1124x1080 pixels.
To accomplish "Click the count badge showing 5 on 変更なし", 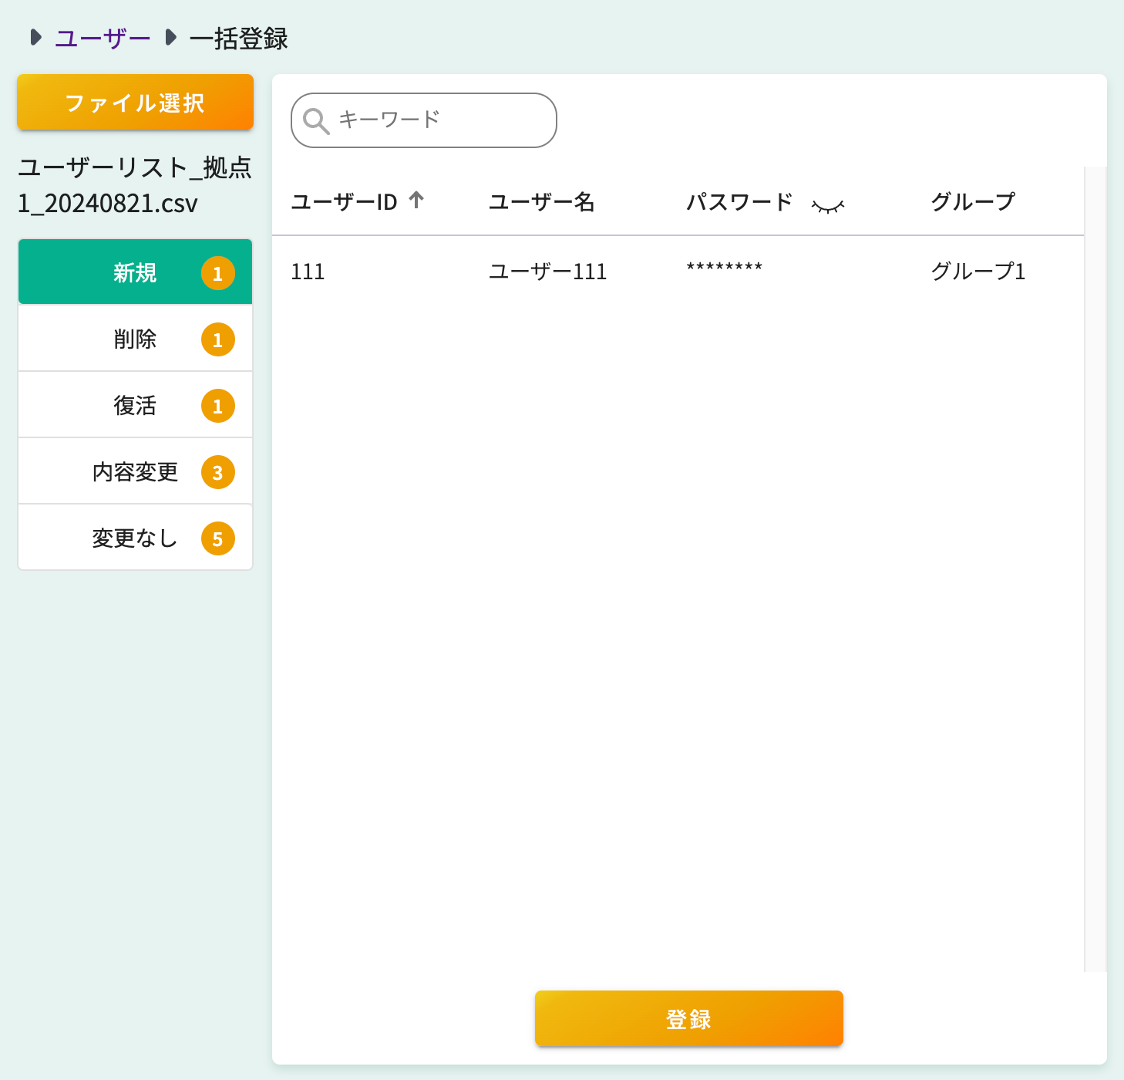I will click(218, 537).
